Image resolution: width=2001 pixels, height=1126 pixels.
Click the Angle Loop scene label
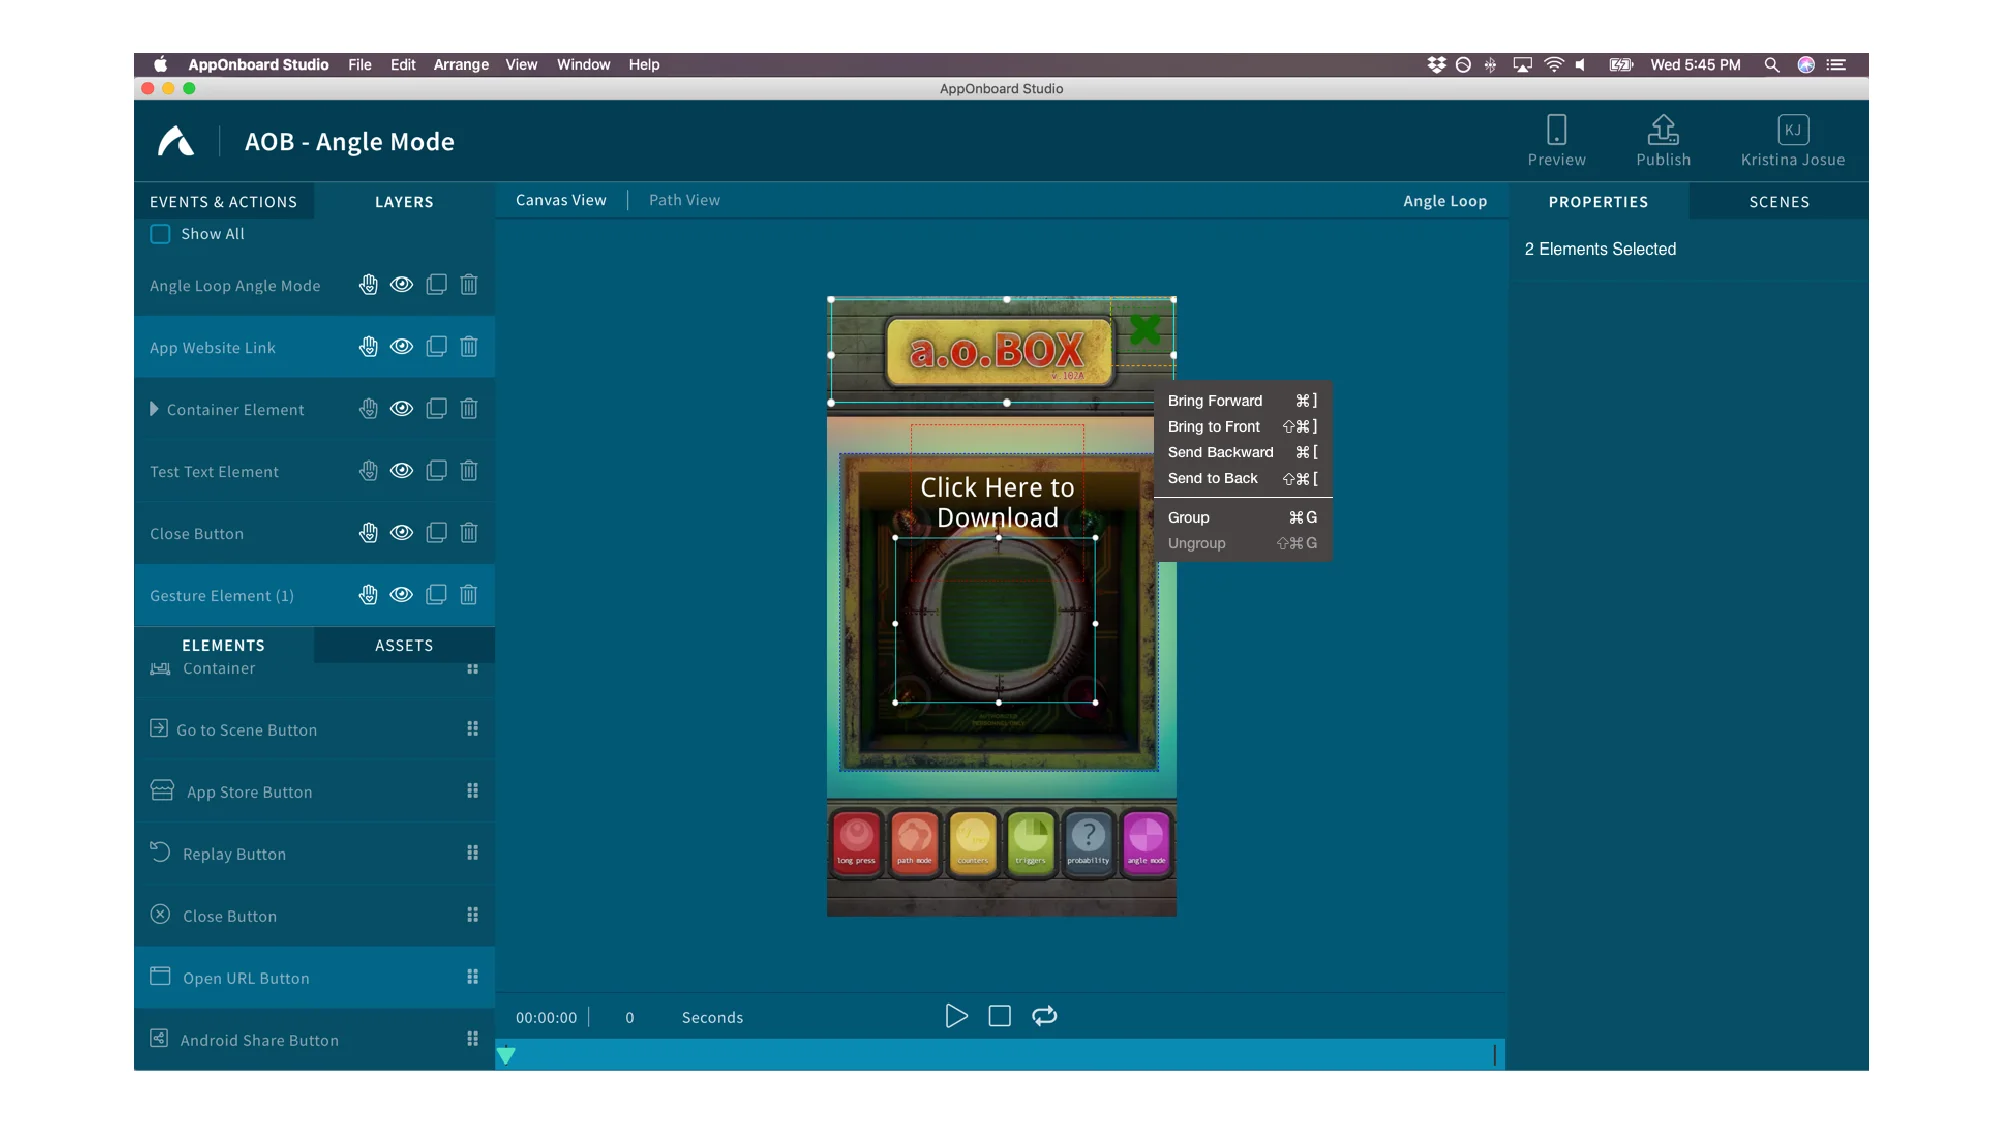1444,201
